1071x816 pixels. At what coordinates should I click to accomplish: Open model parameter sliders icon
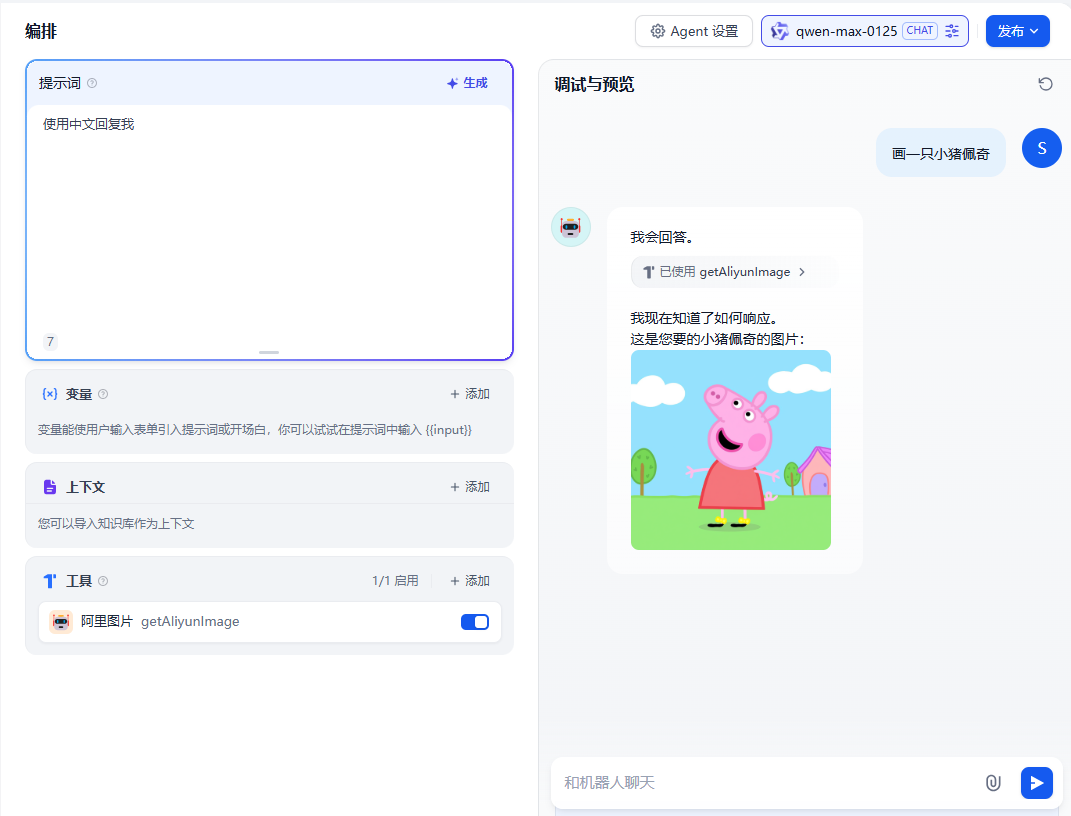click(952, 31)
